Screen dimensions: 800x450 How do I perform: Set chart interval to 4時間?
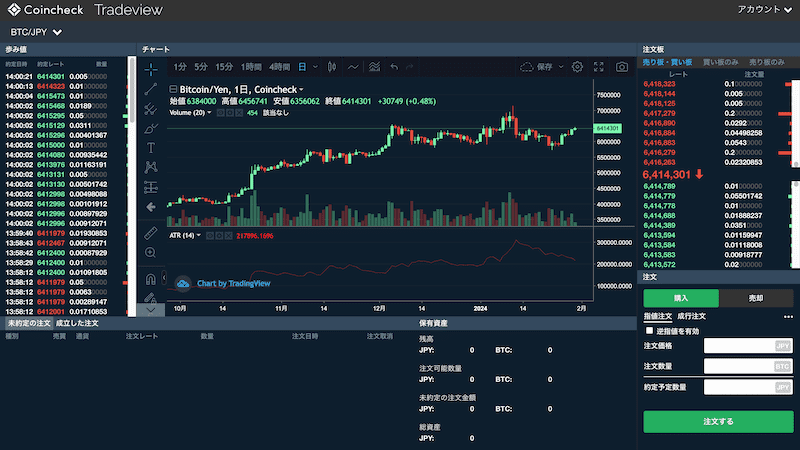pyautogui.click(x=280, y=67)
